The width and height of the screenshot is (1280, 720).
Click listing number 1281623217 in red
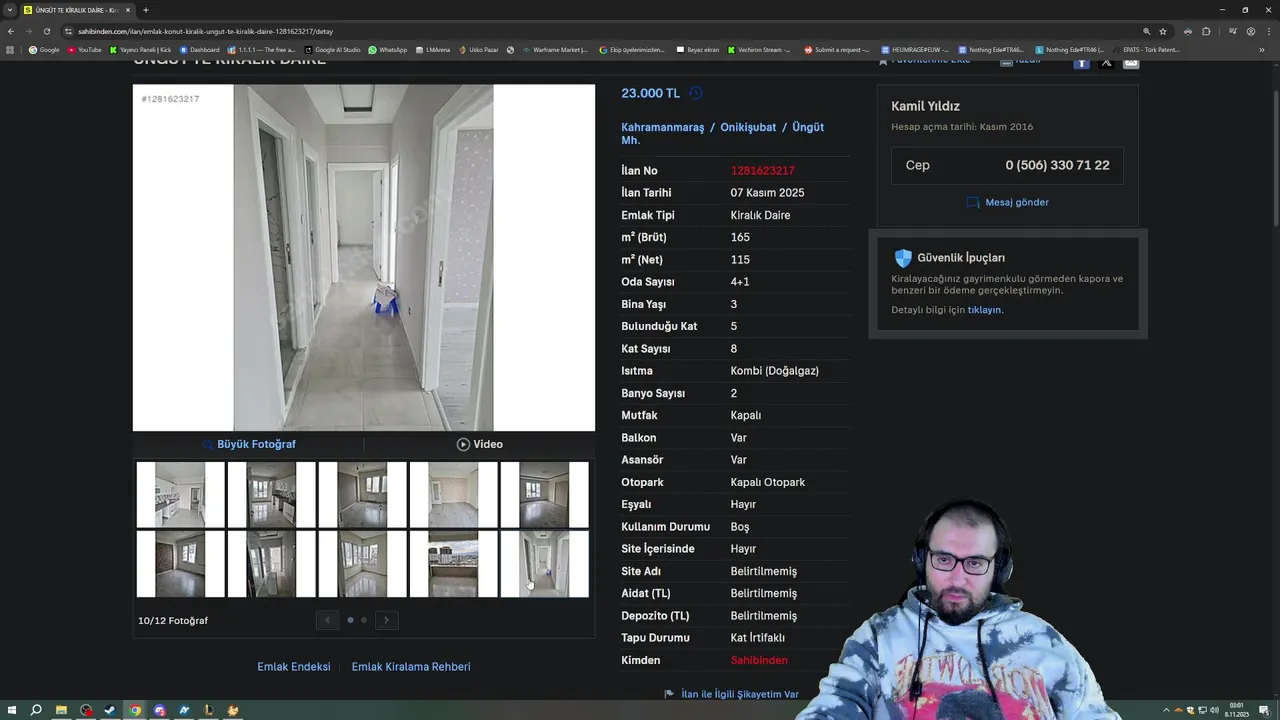(x=762, y=171)
